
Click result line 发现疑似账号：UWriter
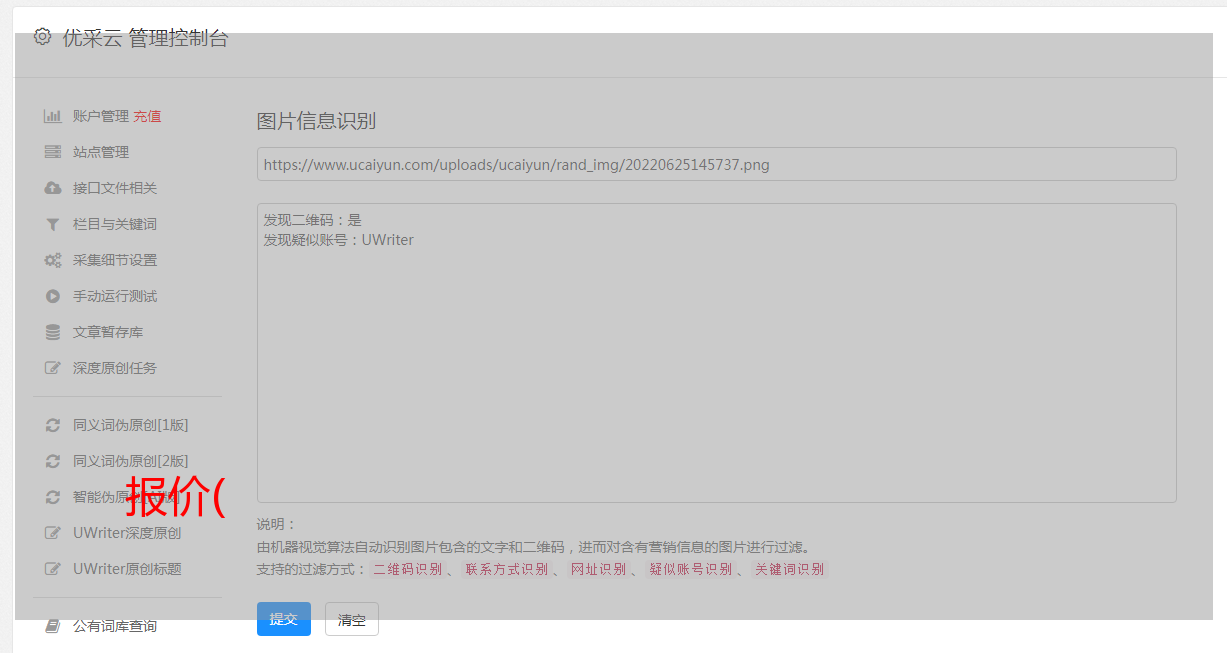click(338, 240)
